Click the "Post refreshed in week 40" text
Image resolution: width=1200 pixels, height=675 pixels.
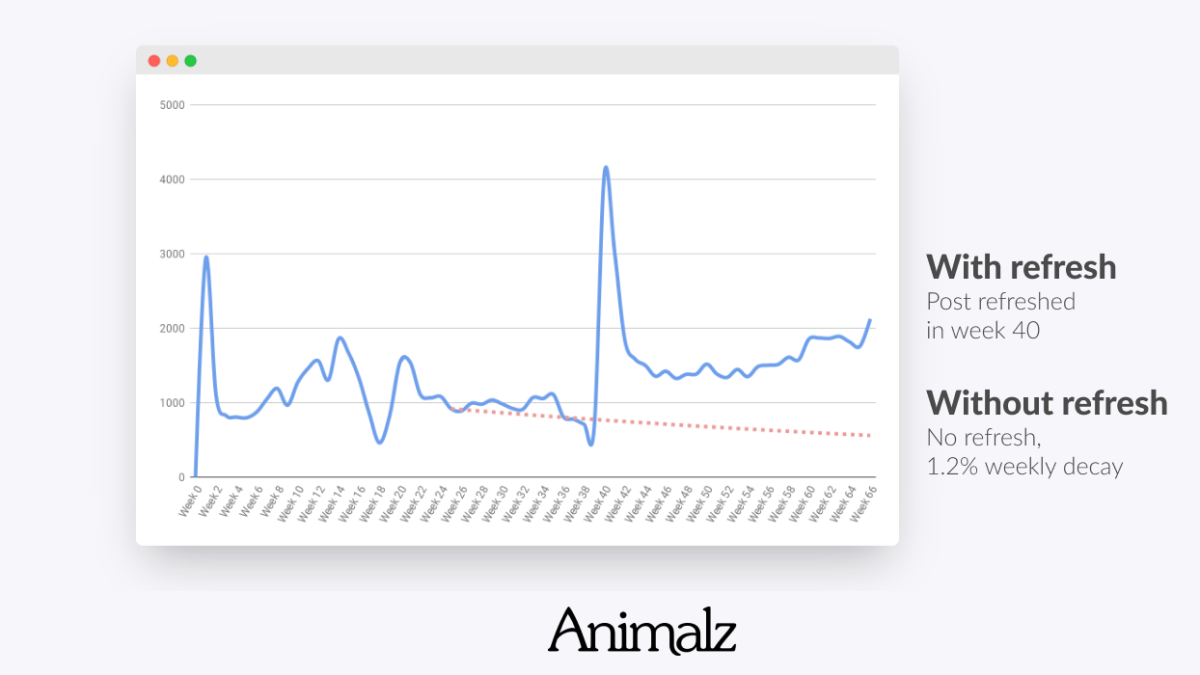1000,315
